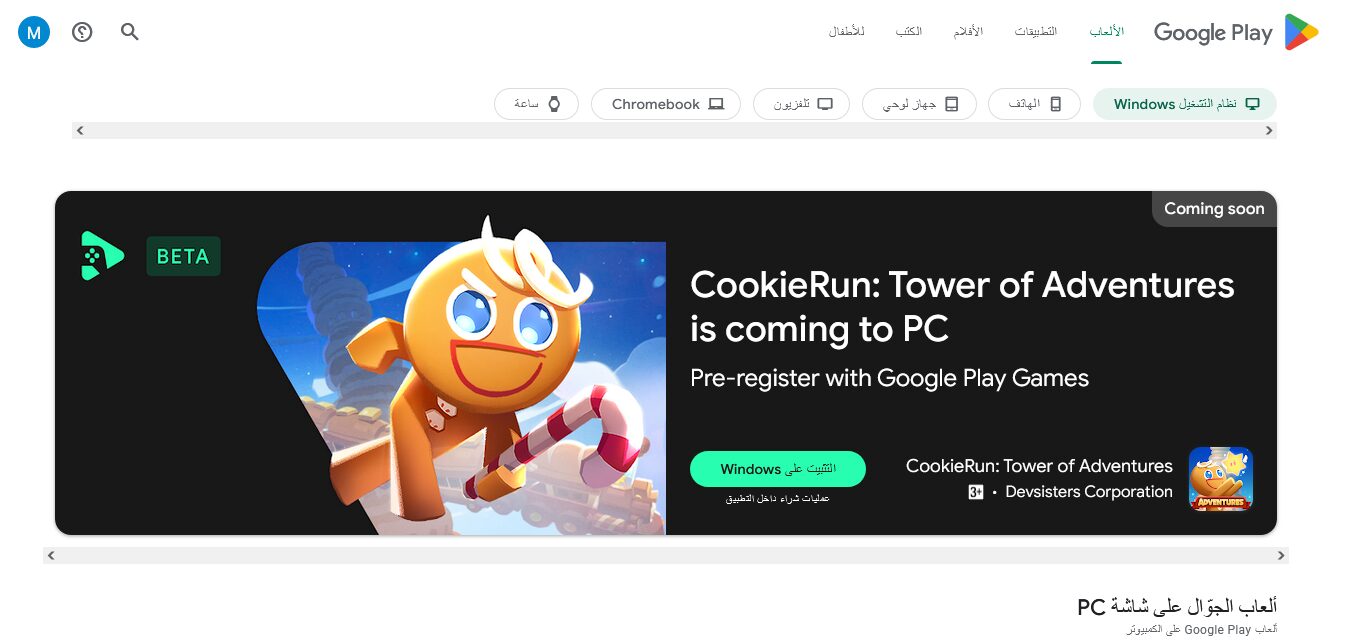Click the Google Play Games logo on banner
The height and width of the screenshot is (643, 1349).
pos(102,256)
